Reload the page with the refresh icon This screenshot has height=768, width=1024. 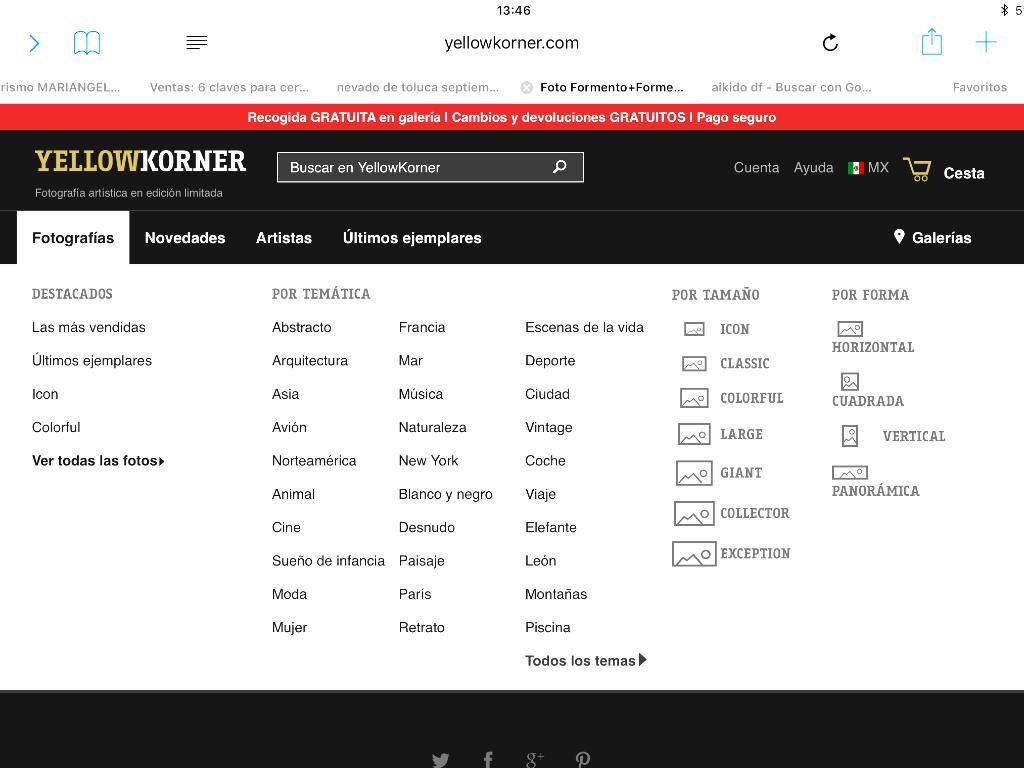tap(830, 43)
